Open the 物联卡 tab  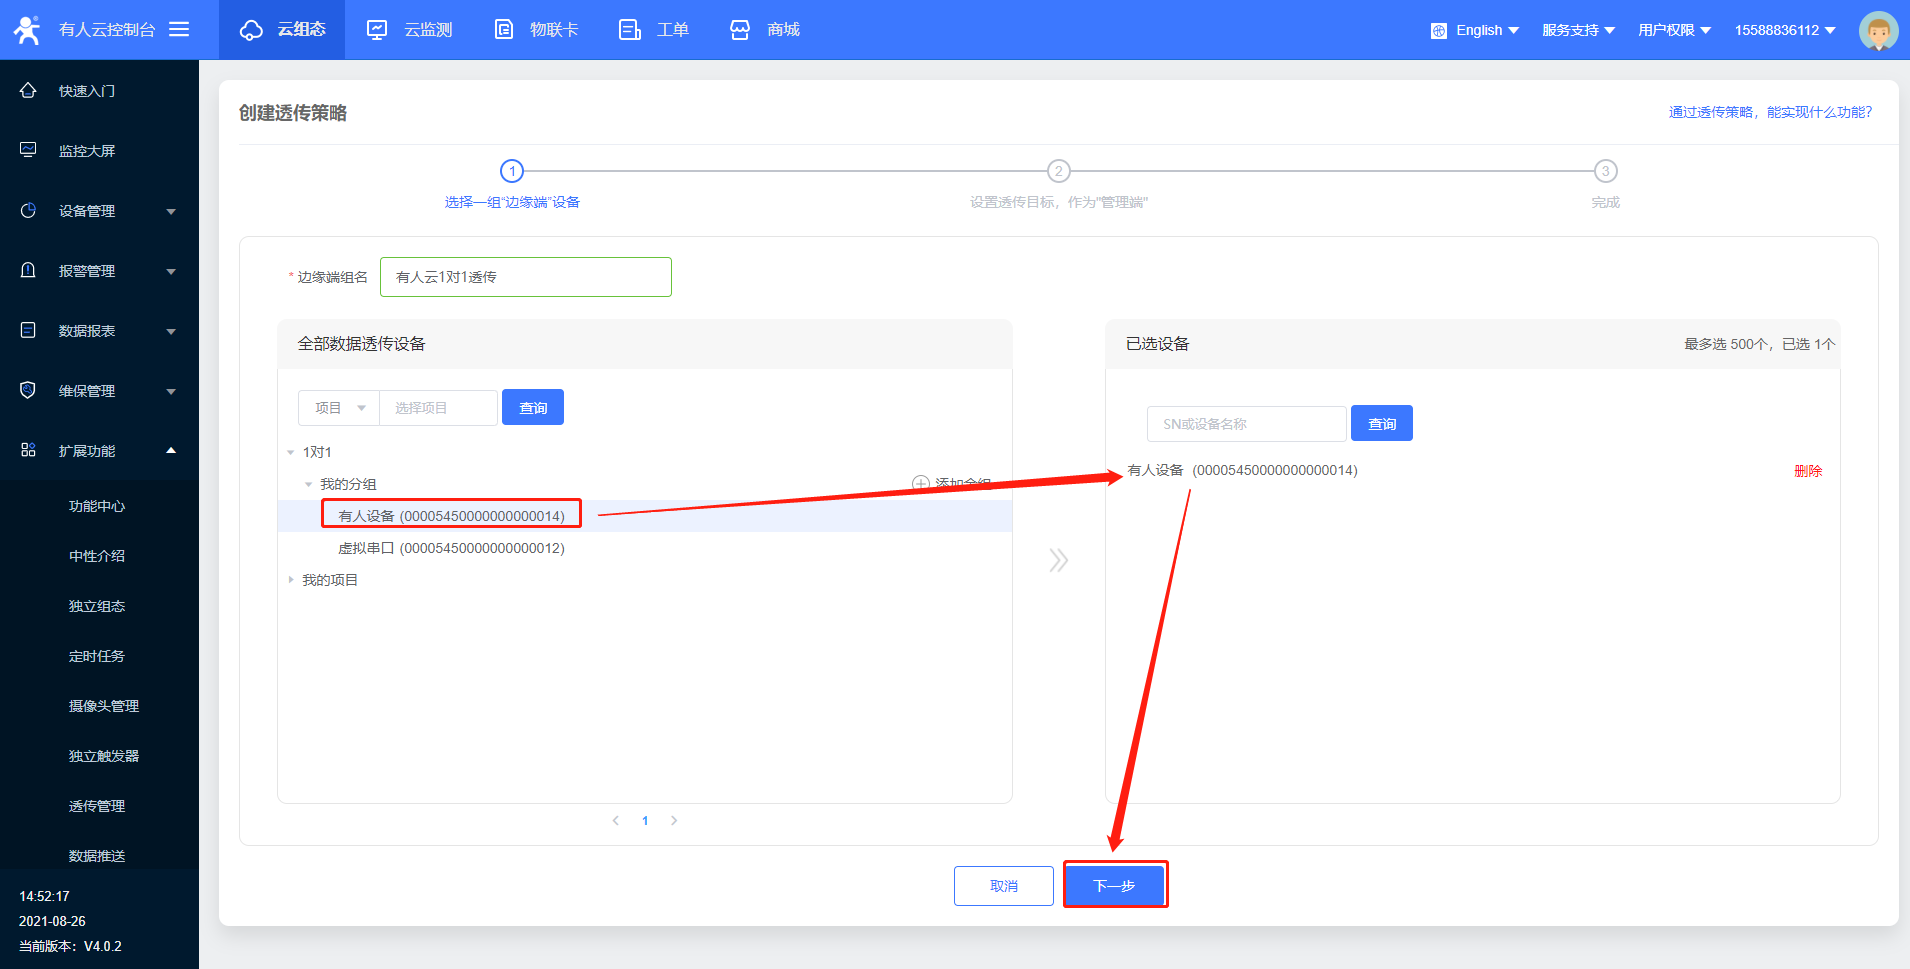pos(536,30)
